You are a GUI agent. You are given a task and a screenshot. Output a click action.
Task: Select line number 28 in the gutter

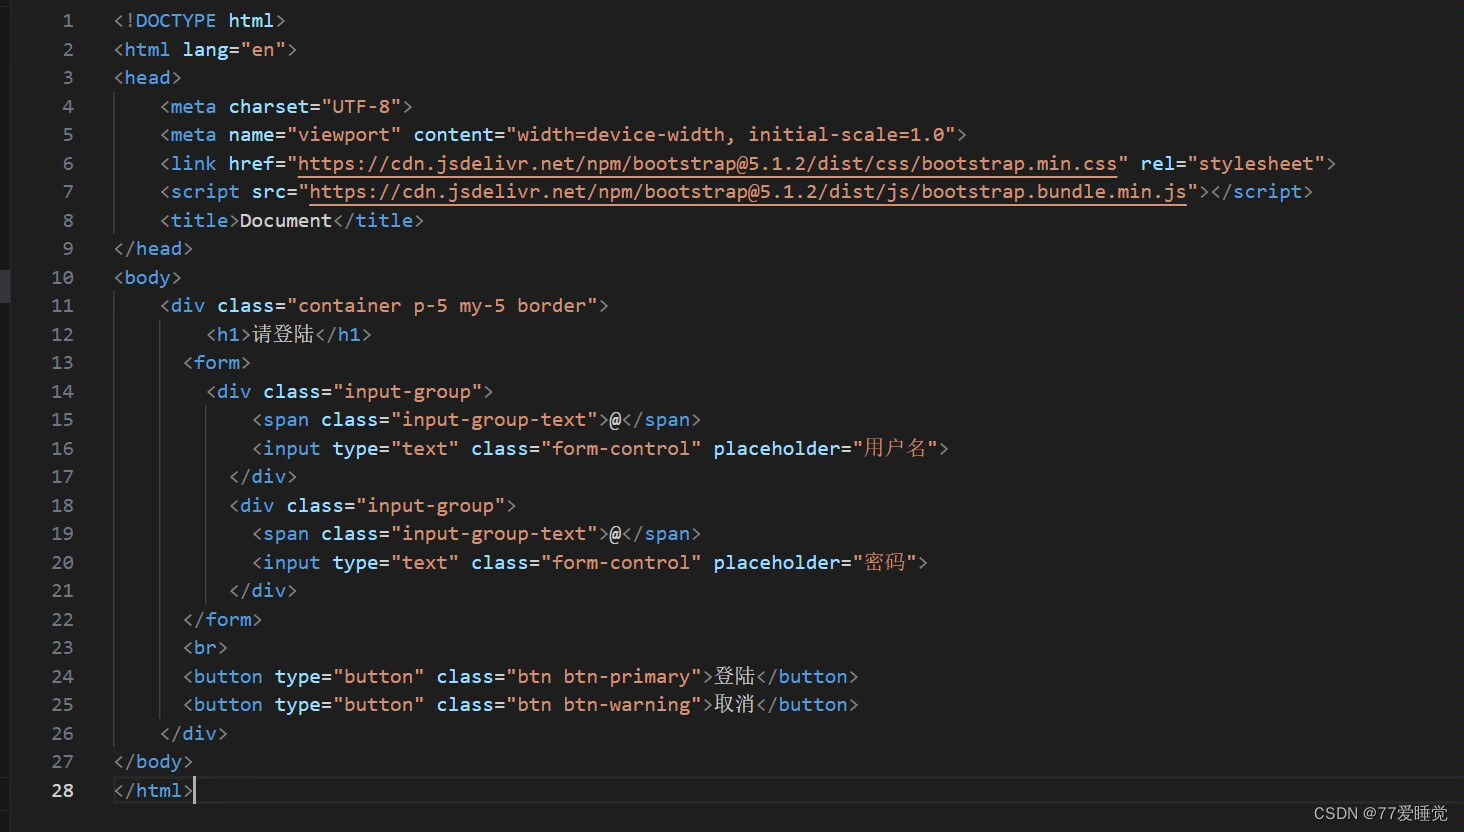[x=62, y=790]
